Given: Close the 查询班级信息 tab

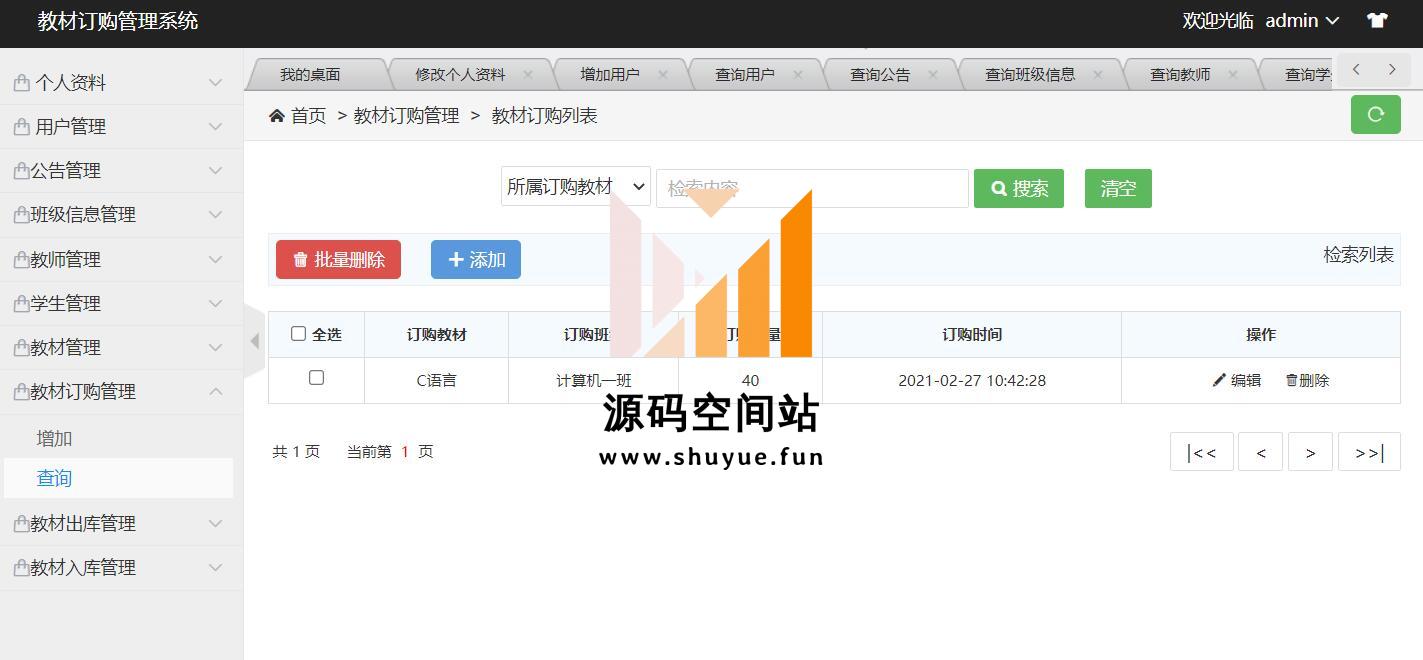Looking at the screenshot, I should [1098, 74].
